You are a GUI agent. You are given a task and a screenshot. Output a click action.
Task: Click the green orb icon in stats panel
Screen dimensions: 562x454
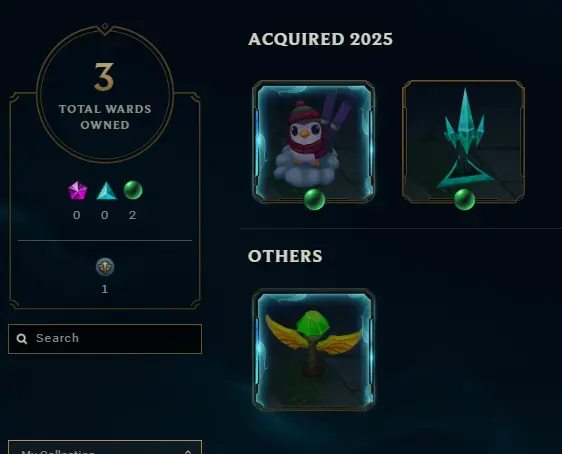click(133, 190)
